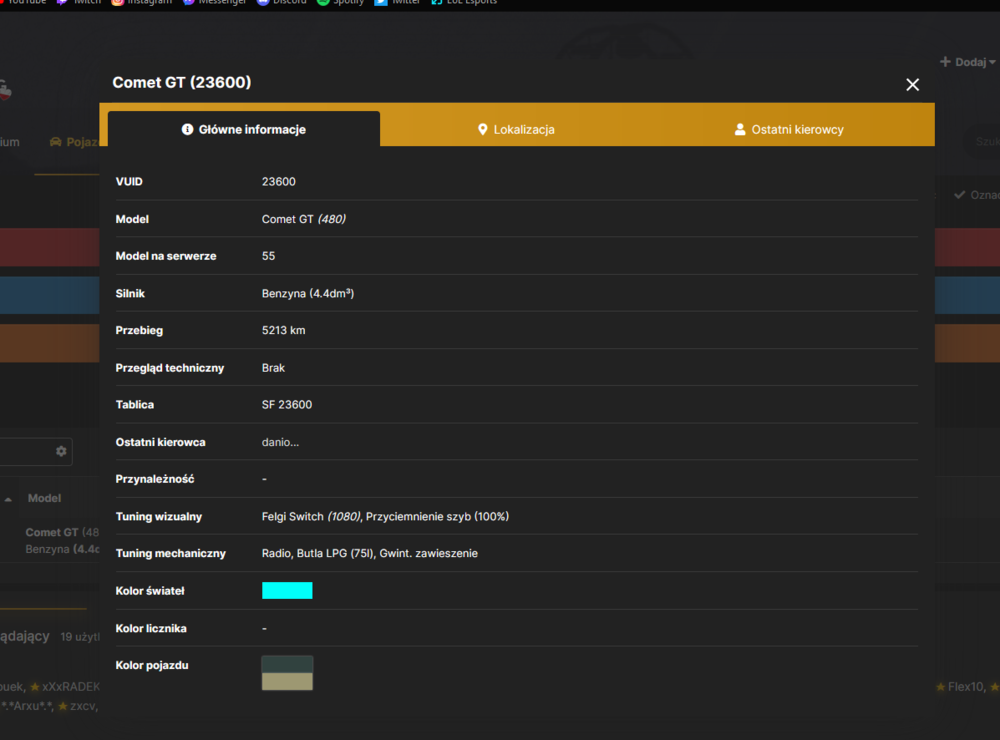Click the car icon next to Pojazdy
This screenshot has height=740, width=1000.
[55, 142]
